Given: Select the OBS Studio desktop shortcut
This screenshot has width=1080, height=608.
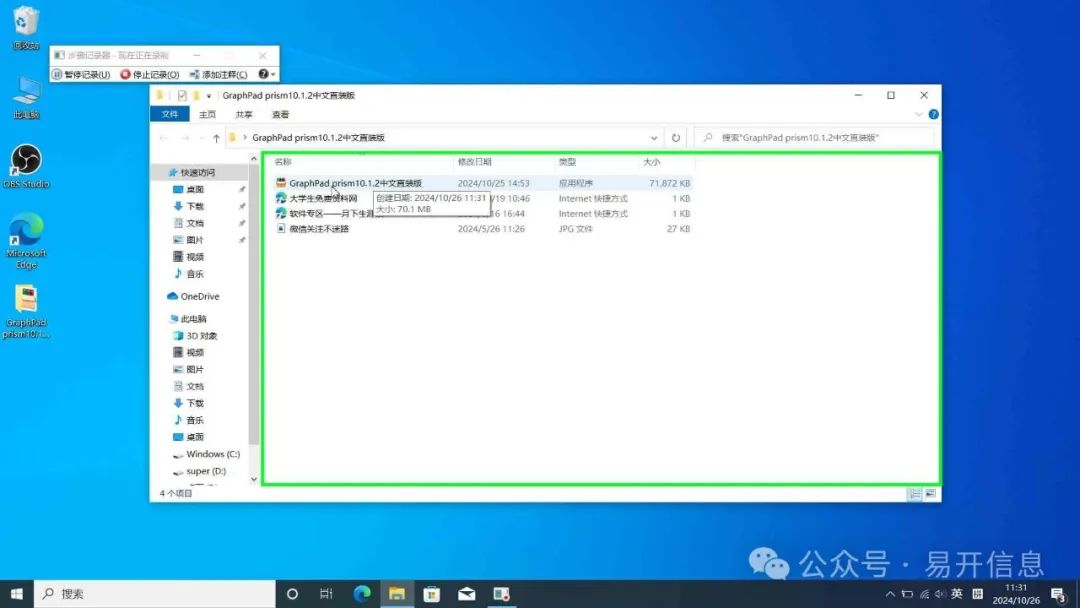Looking at the screenshot, I should [26, 166].
